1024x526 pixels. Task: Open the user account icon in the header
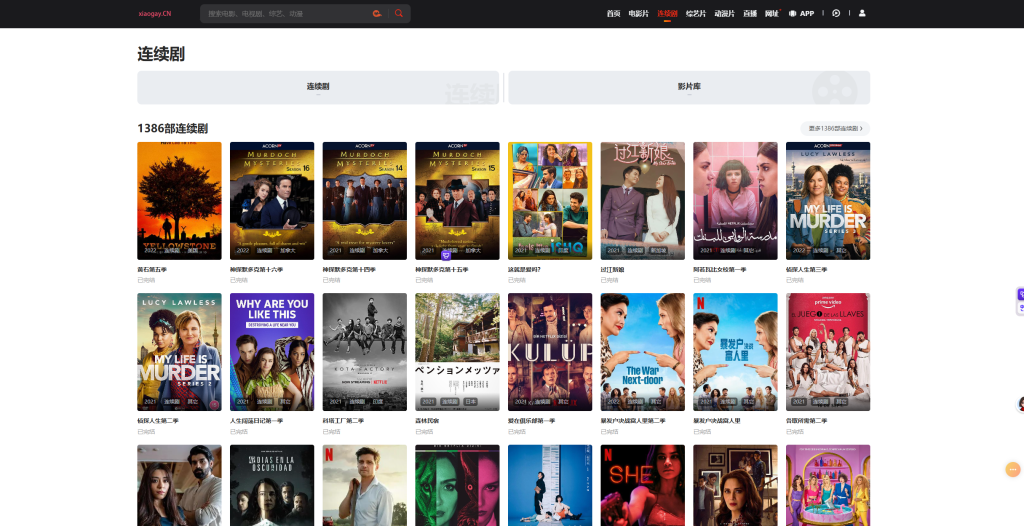(x=862, y=13)
